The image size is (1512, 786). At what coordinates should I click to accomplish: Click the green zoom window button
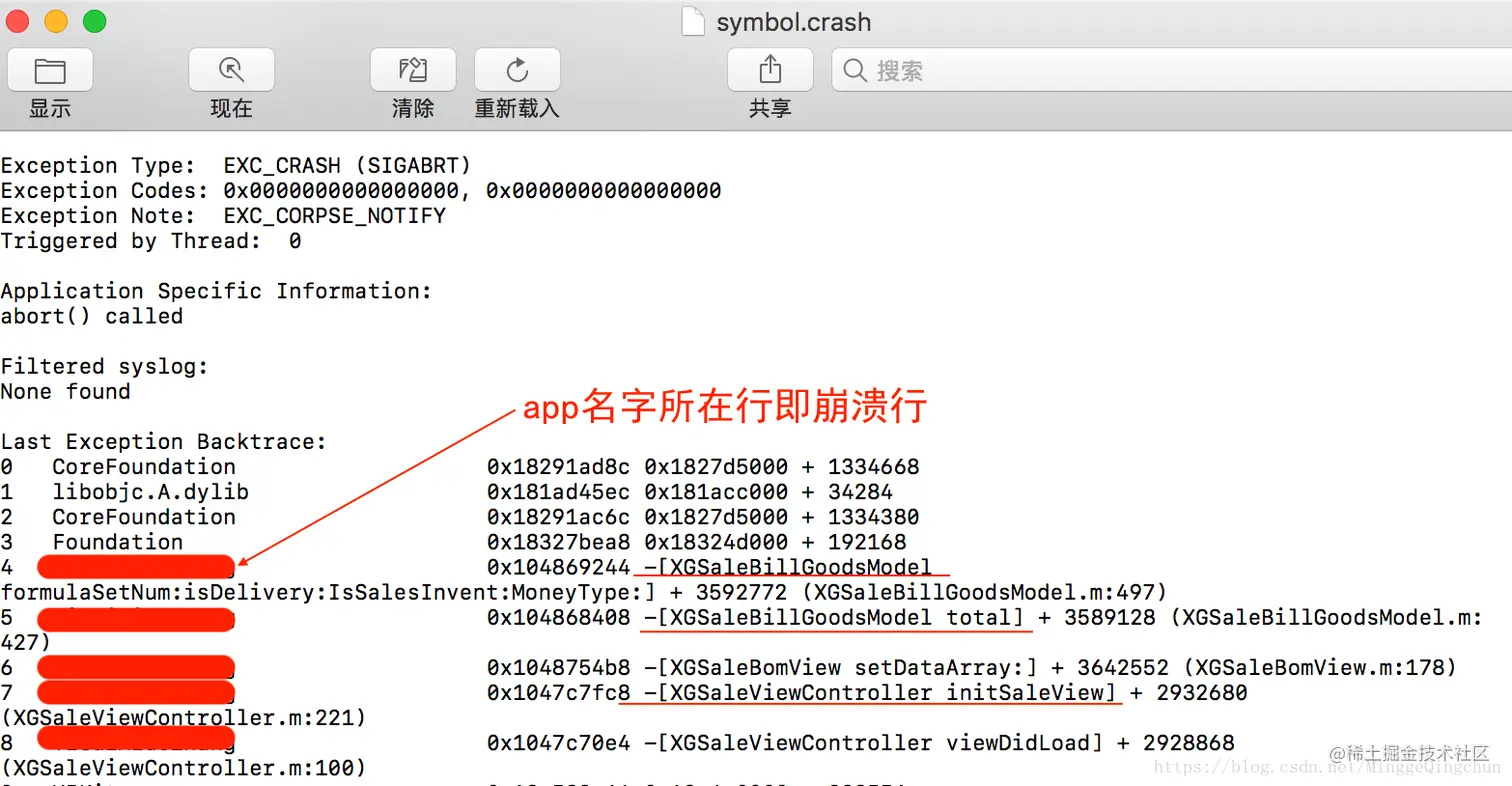pos(94,20)
